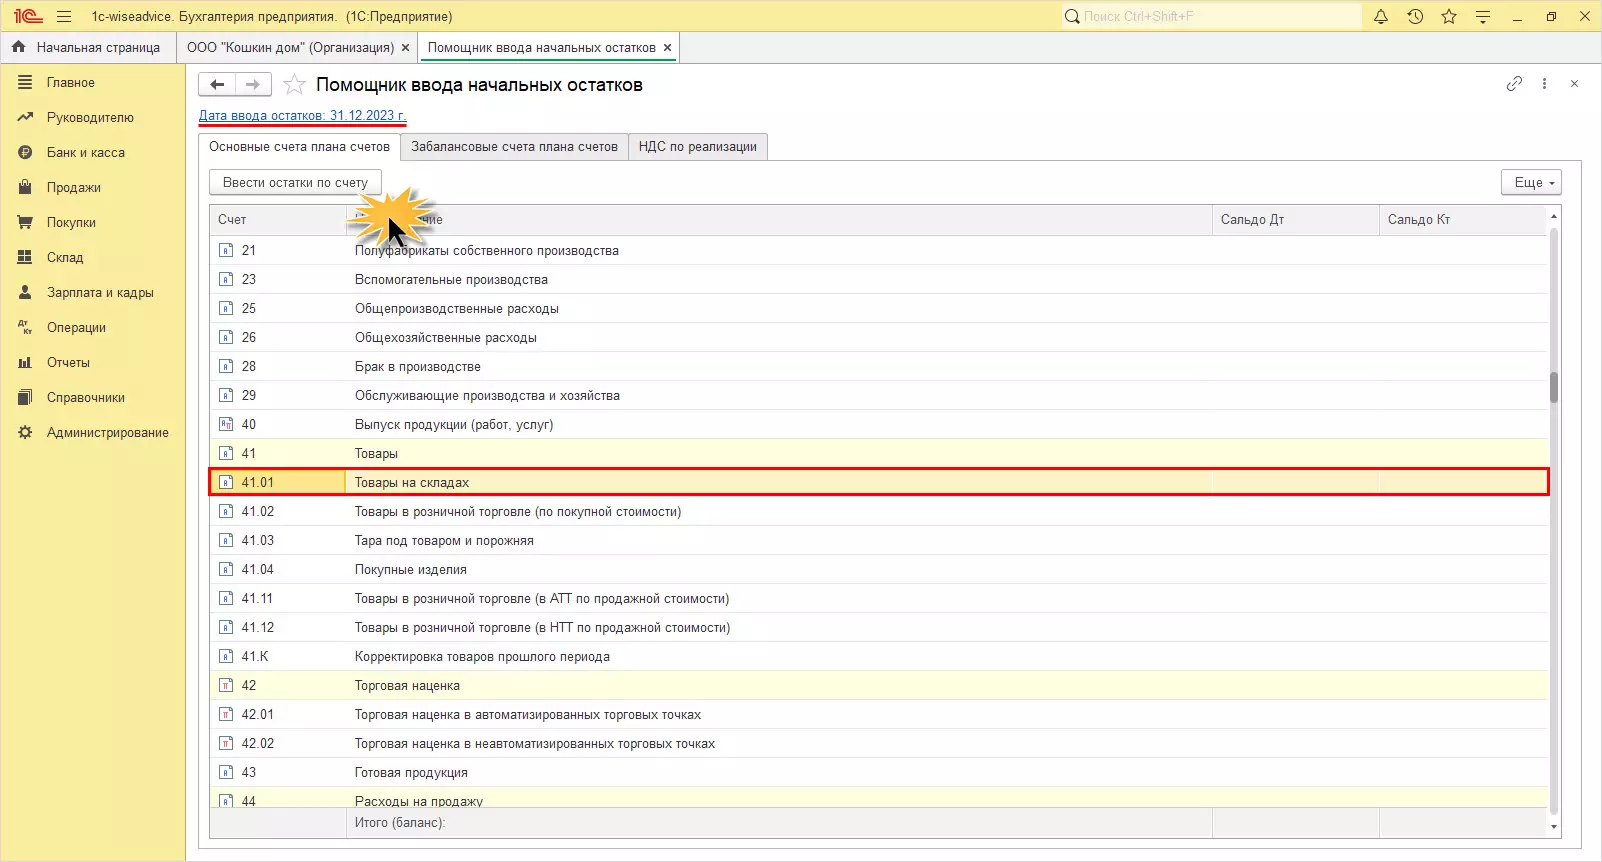Screen dimensions: 1602x862
Task: Click the account 41.11 row icon
Action: [x=226, y=599]
